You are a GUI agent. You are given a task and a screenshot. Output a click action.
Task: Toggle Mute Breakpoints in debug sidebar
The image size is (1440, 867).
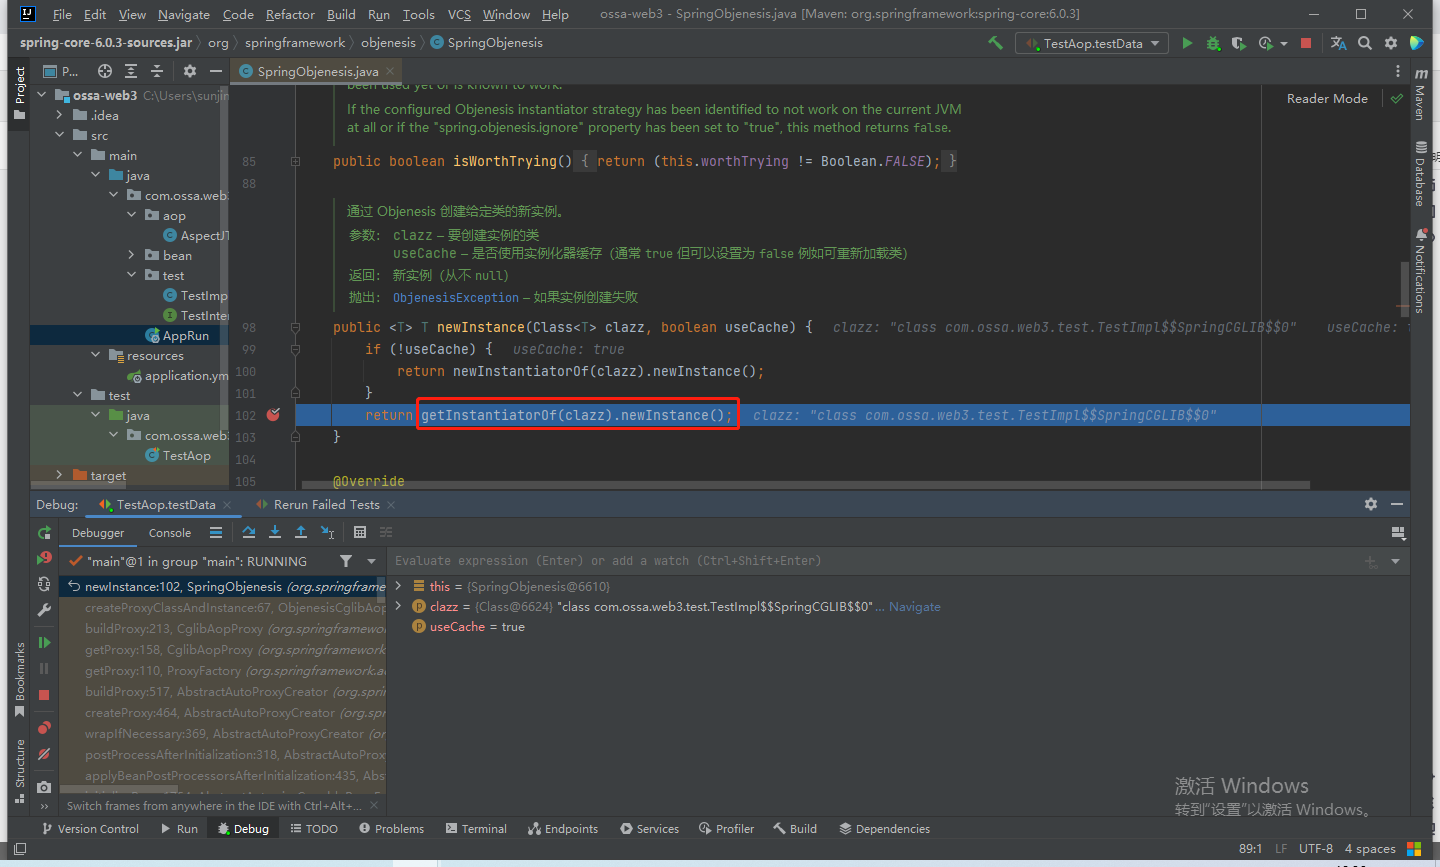point(44,754)
